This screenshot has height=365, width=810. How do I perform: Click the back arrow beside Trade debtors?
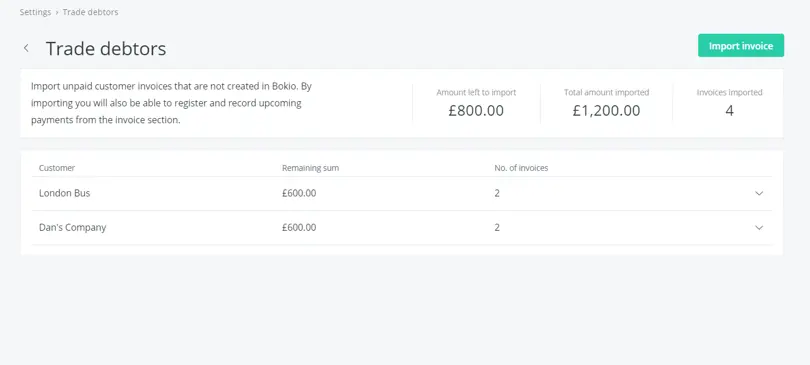pyautogui.click(x=26, y=48)
